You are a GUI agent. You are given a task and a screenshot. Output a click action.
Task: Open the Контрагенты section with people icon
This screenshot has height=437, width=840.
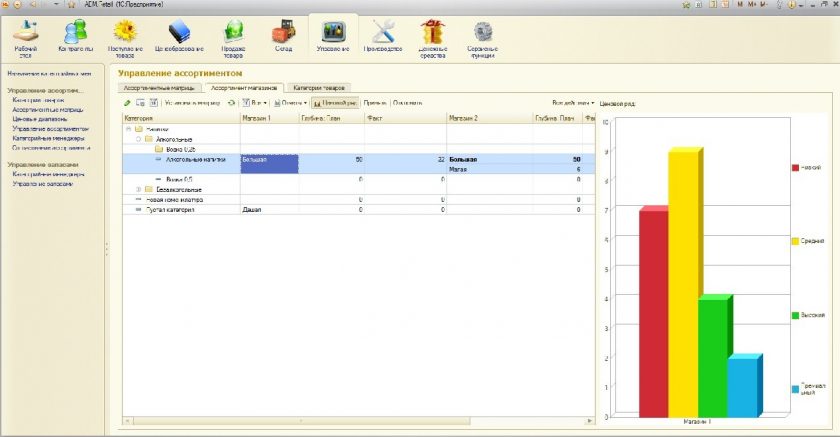point(76,36)
